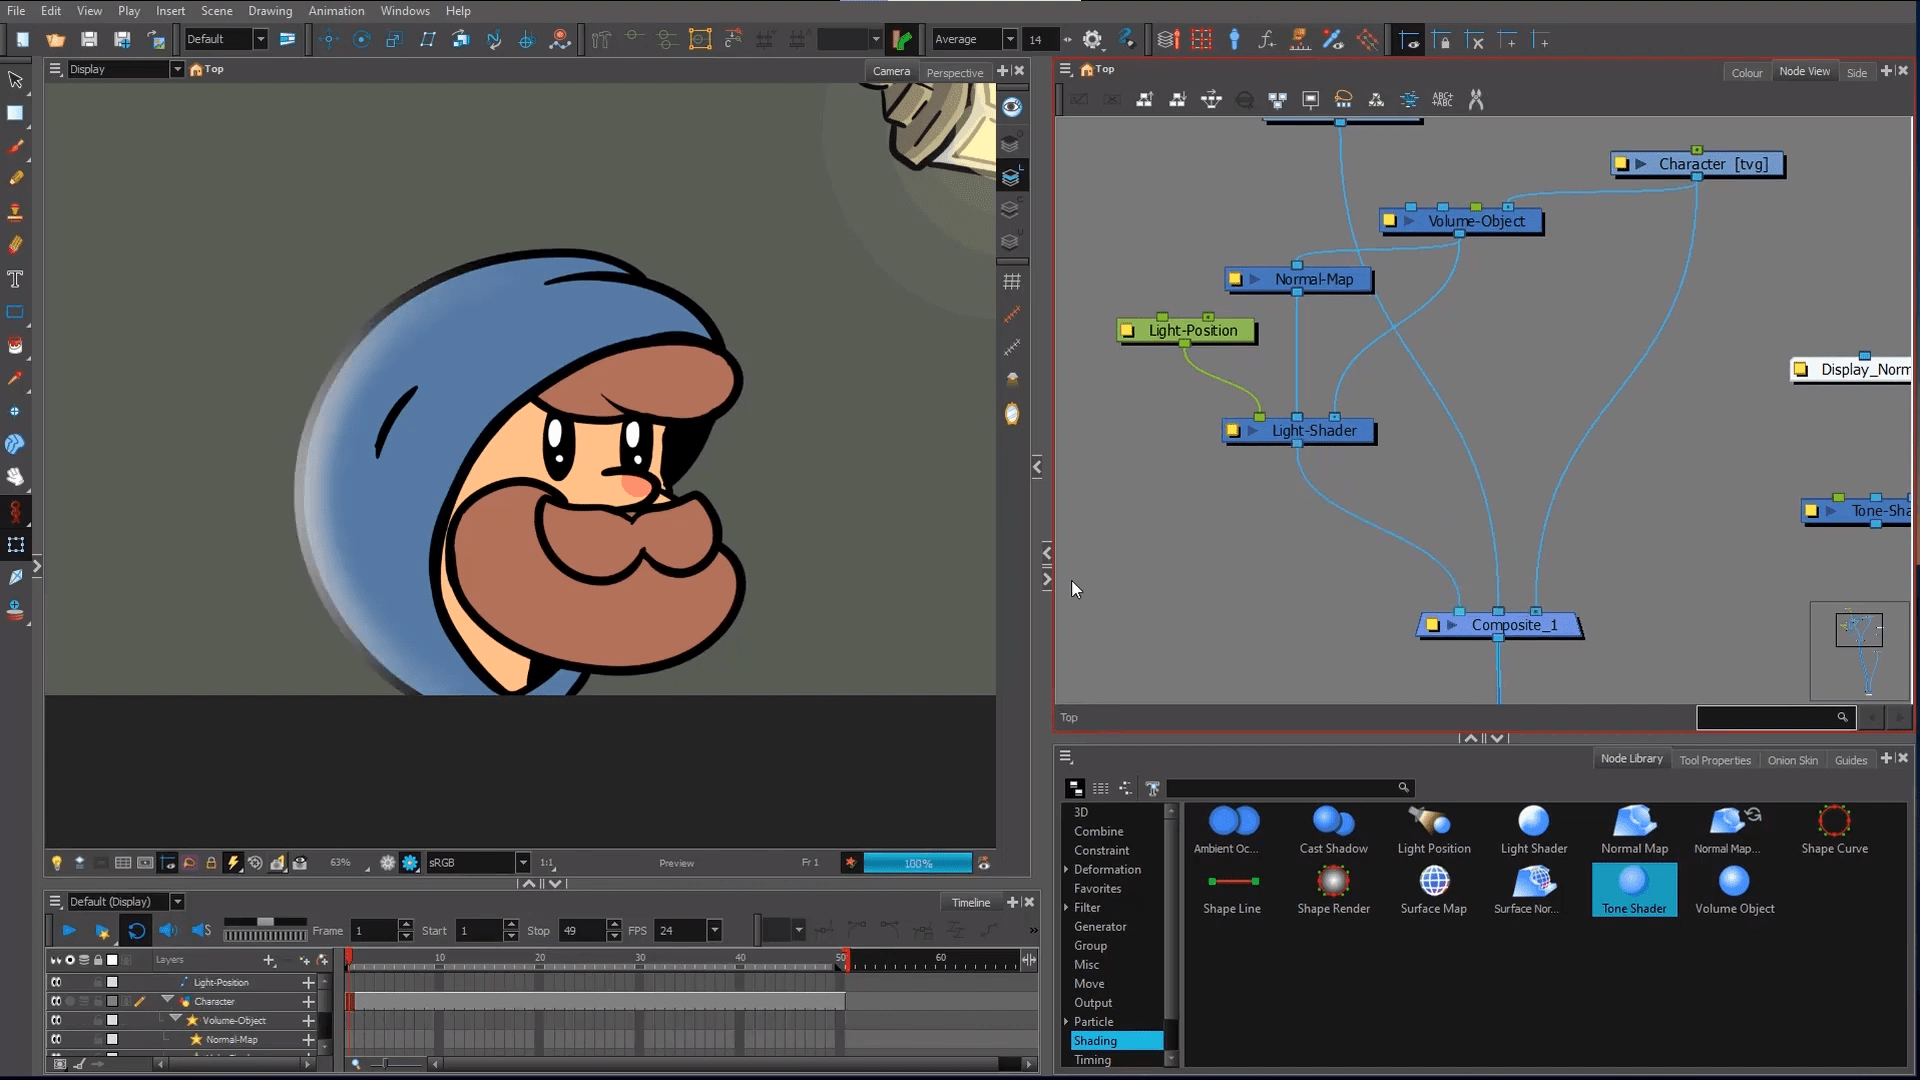Select the Deformation category in library
The image size is (1920, 1080).
(1107, 869)
